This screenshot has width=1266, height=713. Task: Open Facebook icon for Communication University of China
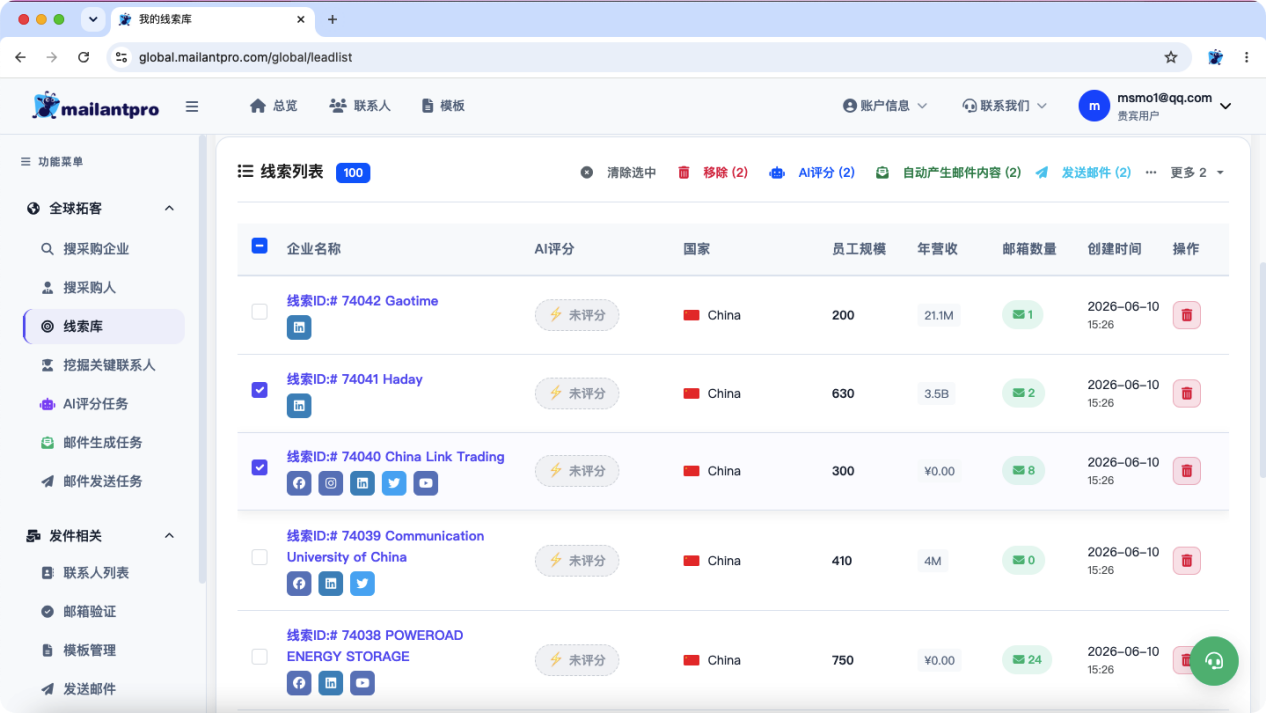coord(299,583)
